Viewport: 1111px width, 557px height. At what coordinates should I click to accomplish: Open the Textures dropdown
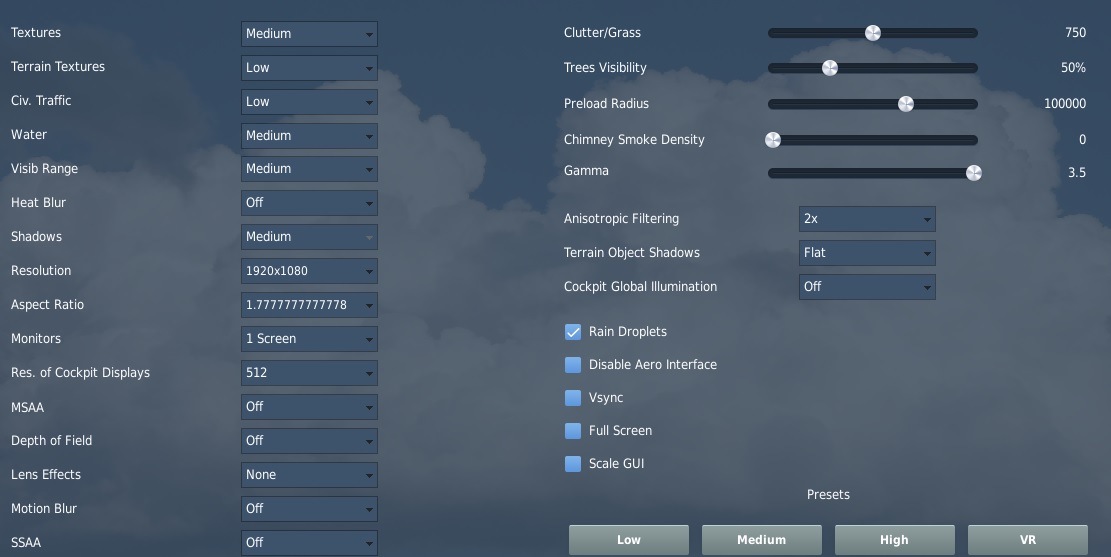point(309,33)
